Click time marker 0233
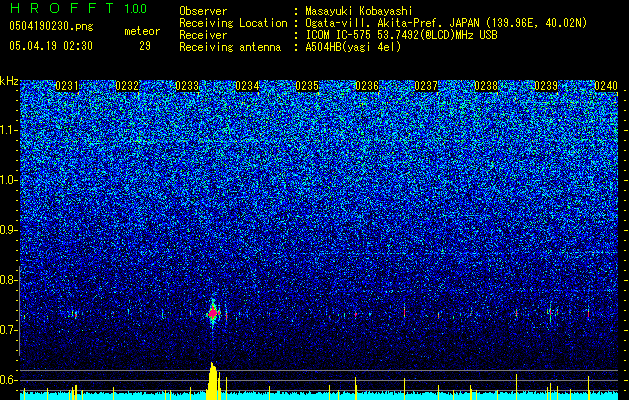Screen dimensions: 629x400 pos(187,86)
